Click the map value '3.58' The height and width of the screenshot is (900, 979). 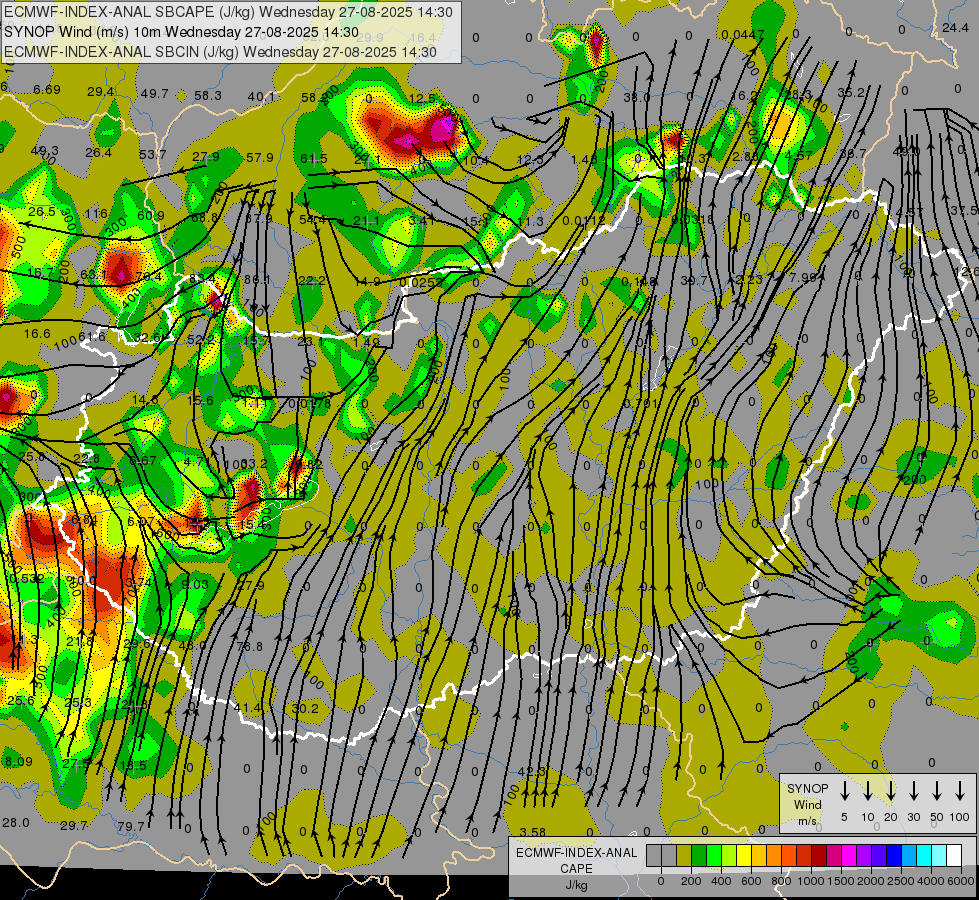533,832
